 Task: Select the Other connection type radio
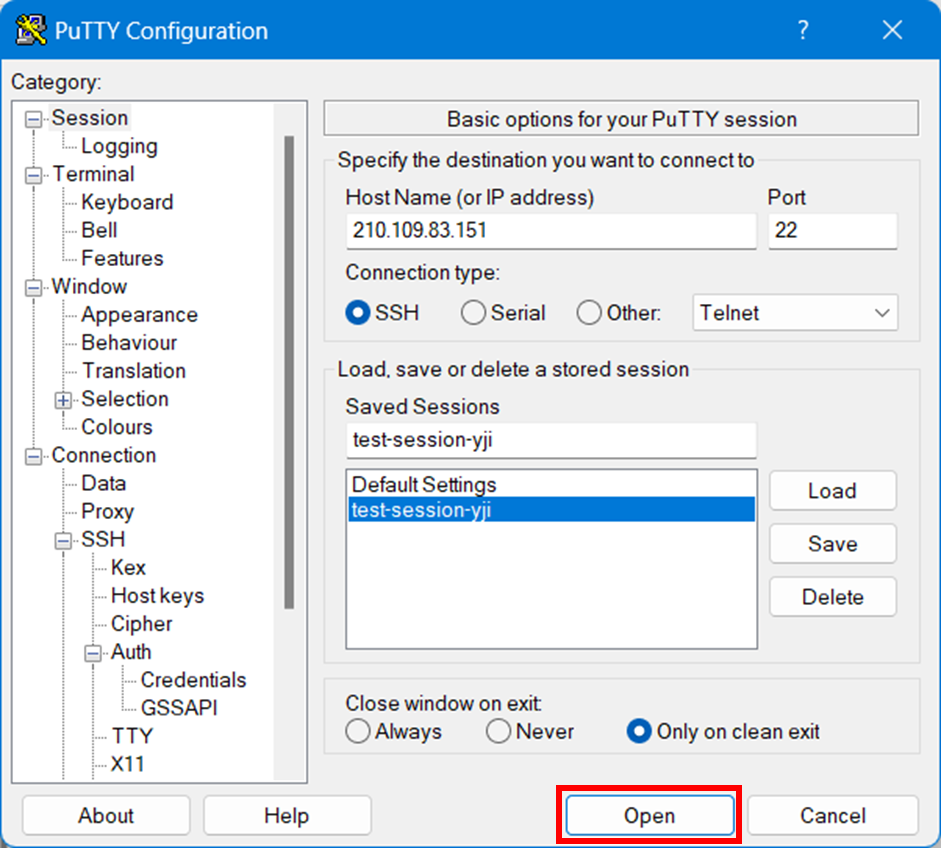point(589,313)
